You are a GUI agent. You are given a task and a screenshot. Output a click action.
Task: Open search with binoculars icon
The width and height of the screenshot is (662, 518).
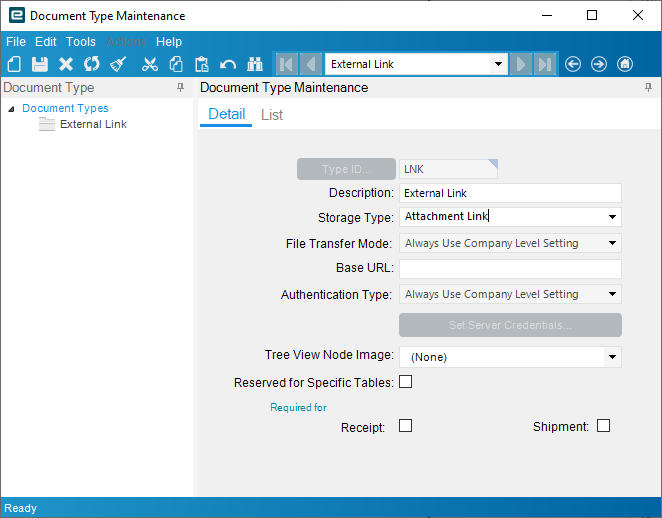click(x=255, y=64)
